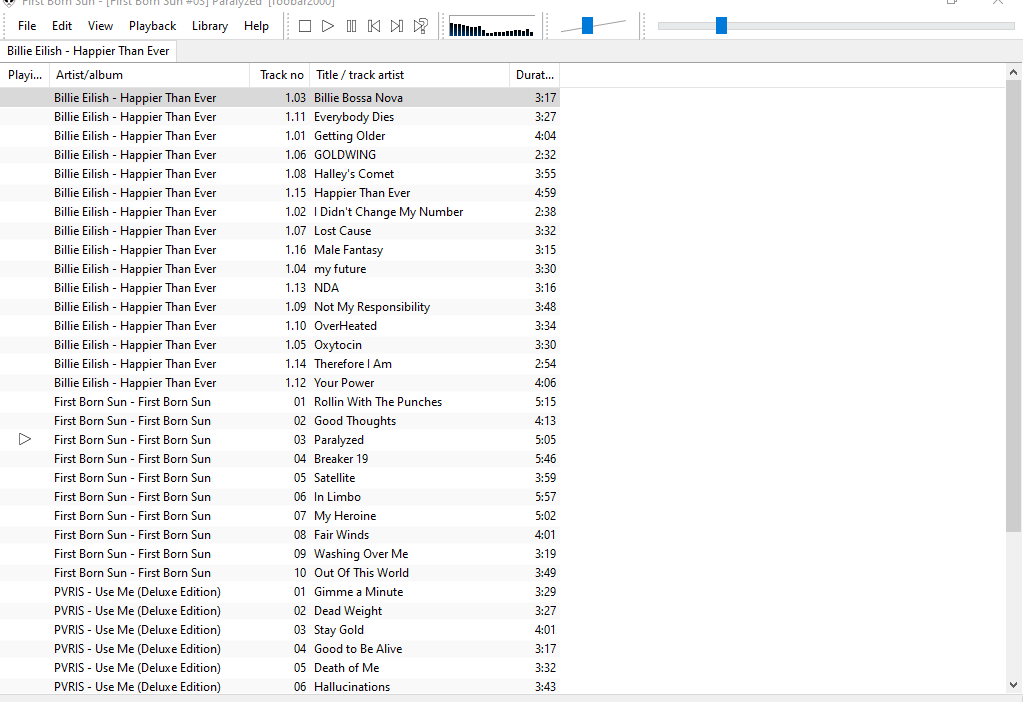Play a random track button
This screenshot has height=702, width=1023.
pyautogui.click(x=421, y=26)
